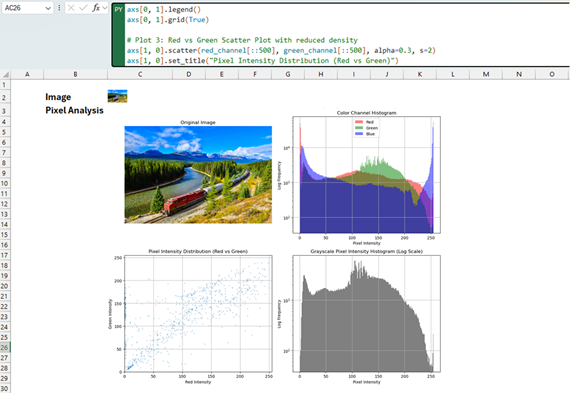Click the Color Channel Histogram chart title
This screenshot has width=570, height=393.
point(366,113)
